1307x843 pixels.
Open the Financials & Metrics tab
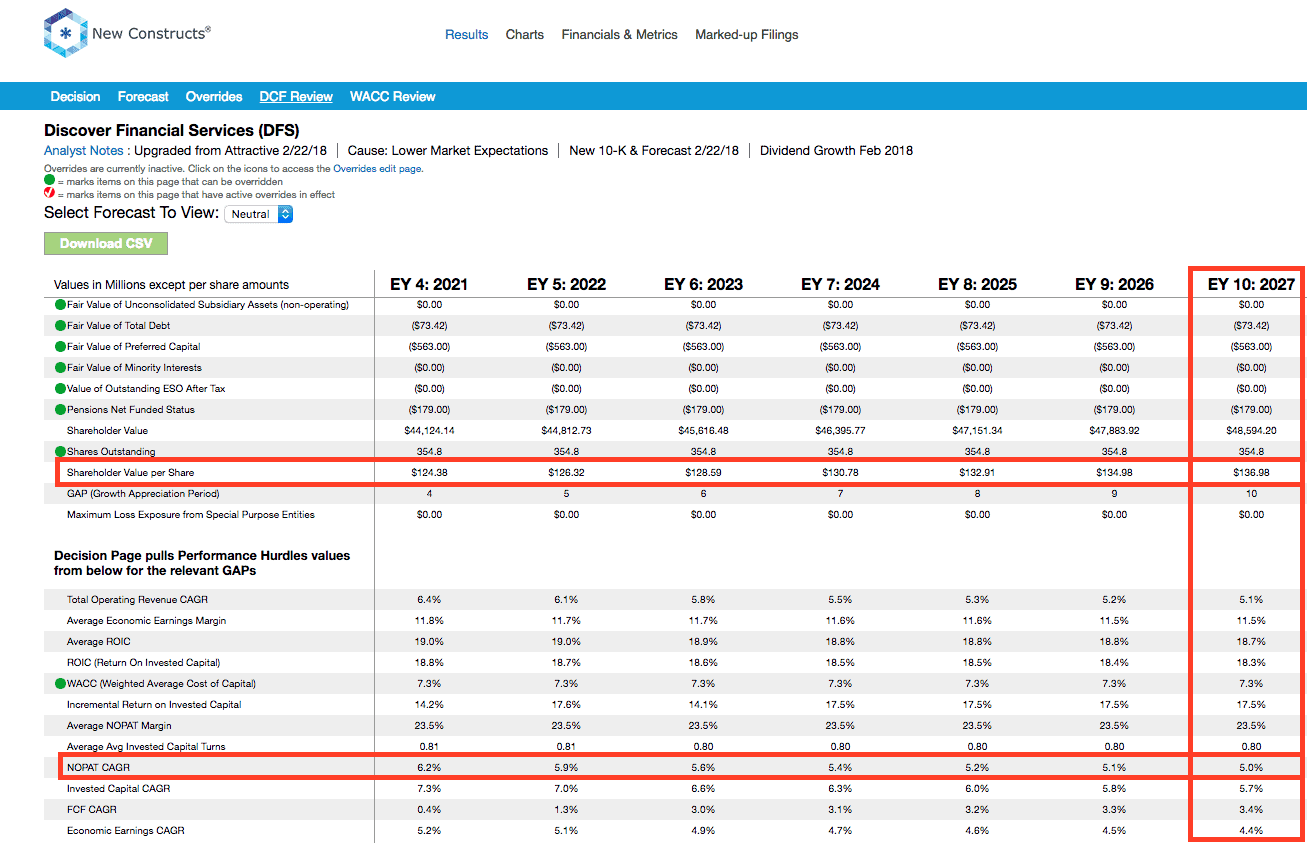(620, 35)
